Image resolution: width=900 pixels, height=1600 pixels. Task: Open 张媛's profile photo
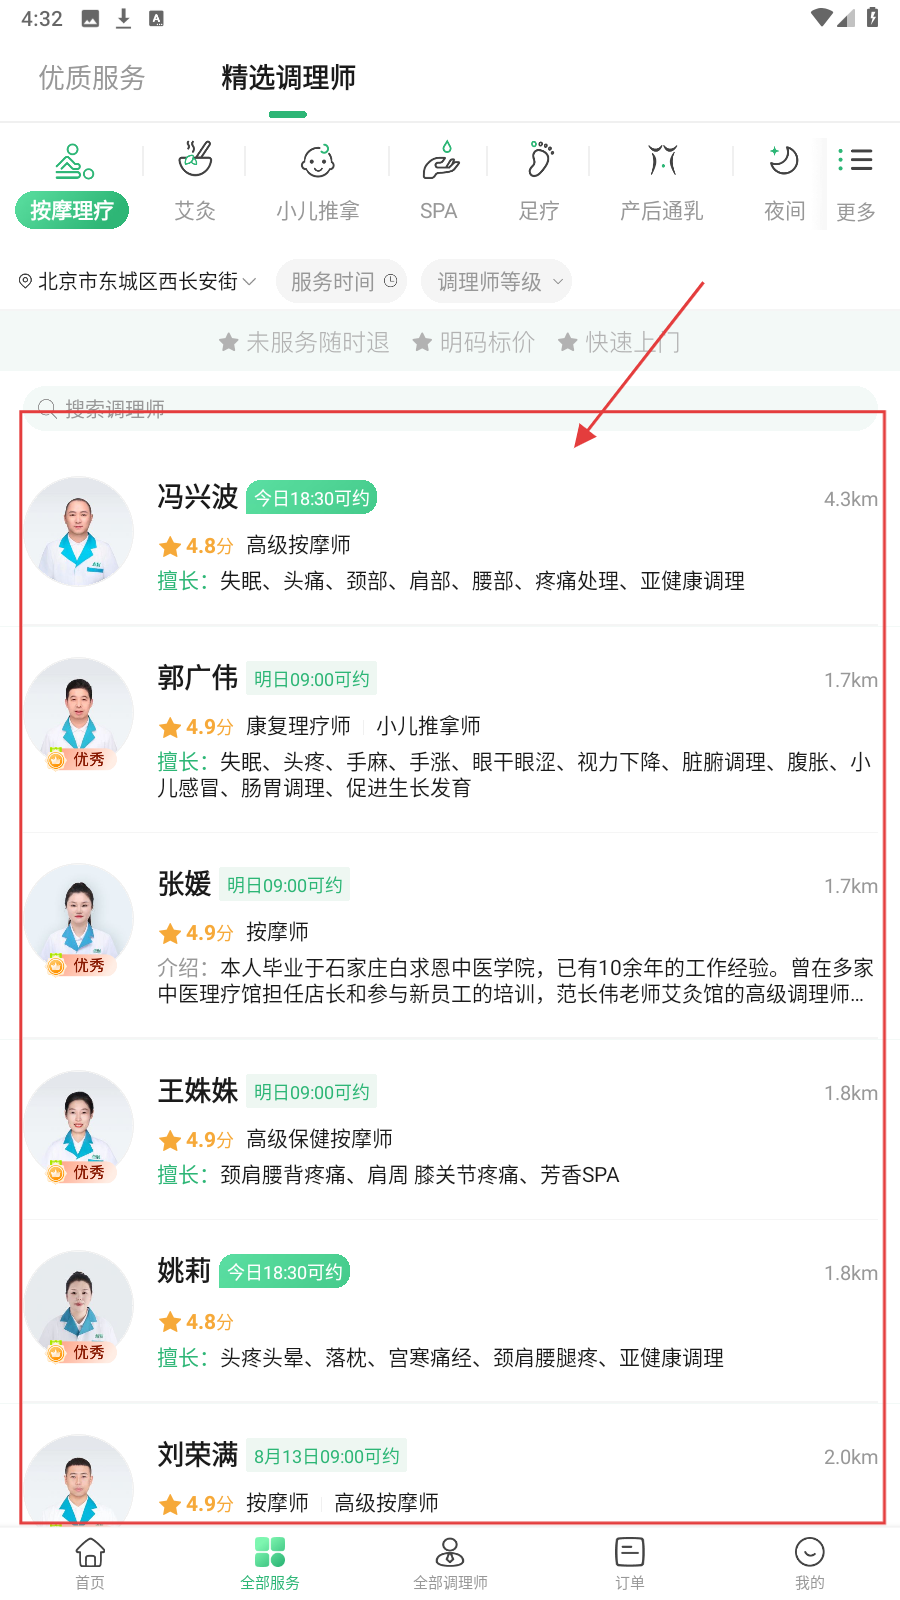(79, 918)
